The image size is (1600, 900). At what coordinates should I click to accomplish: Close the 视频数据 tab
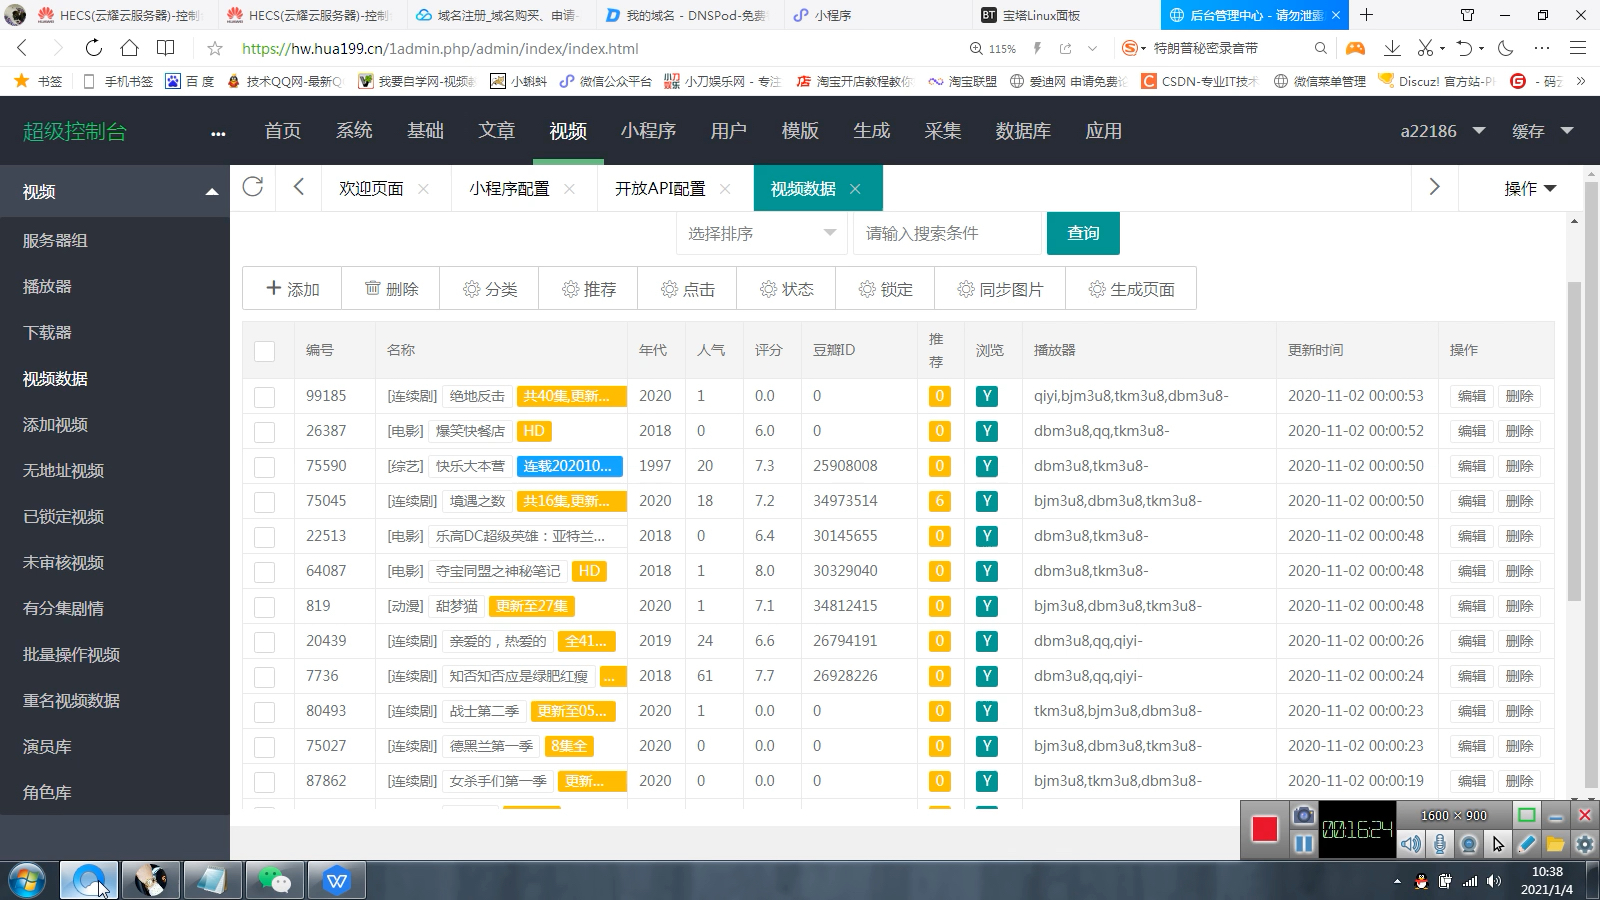pos(855,188)
